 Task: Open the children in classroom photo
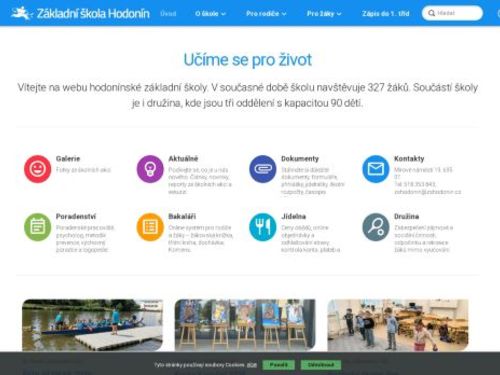point(398,325)
